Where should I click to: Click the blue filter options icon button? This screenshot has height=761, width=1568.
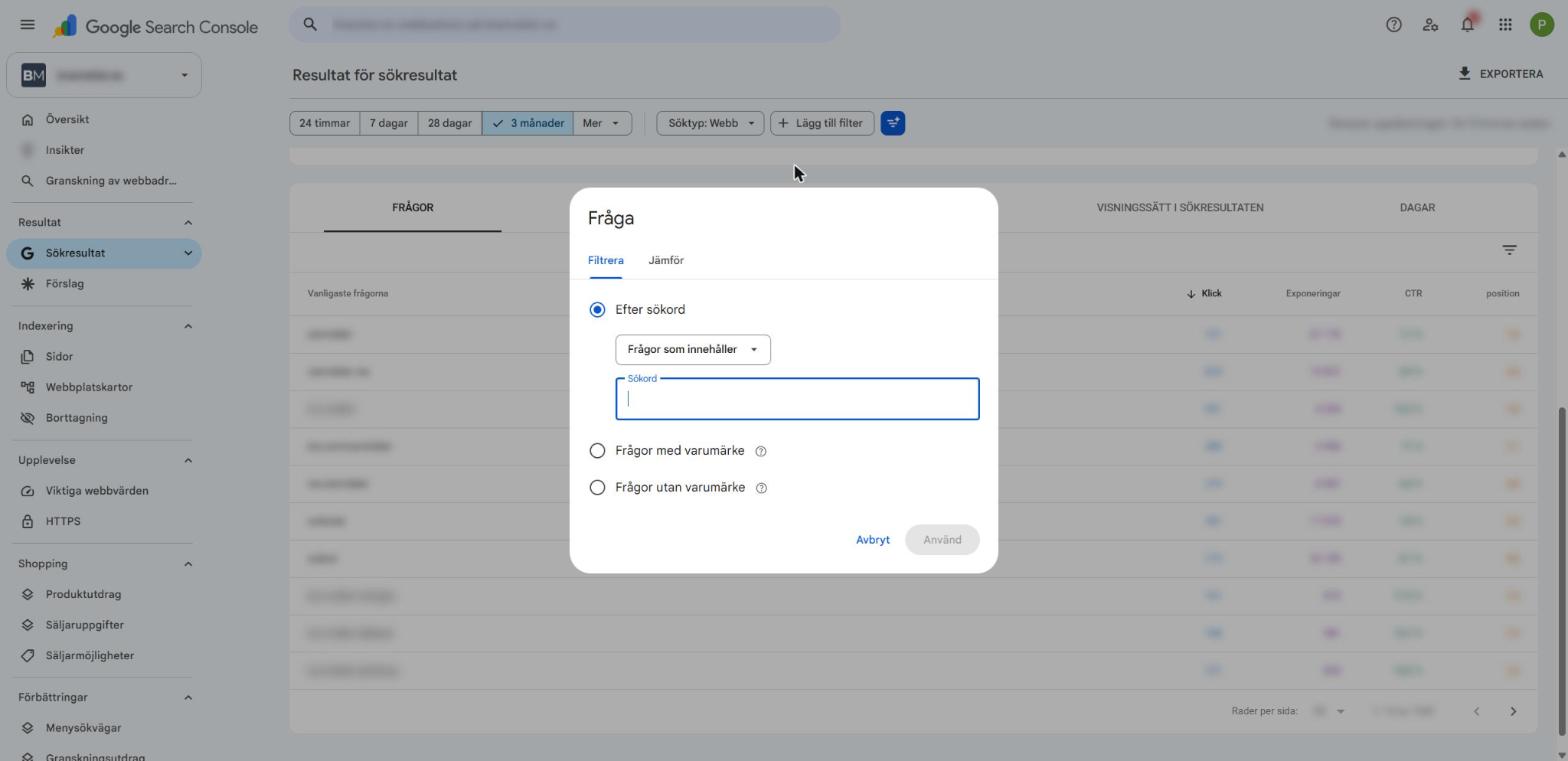892,123
